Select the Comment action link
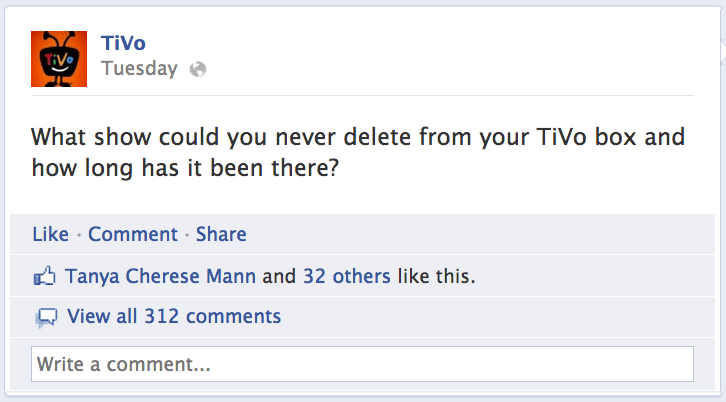Viewport: 726px width, 402px height. (133, 234)
